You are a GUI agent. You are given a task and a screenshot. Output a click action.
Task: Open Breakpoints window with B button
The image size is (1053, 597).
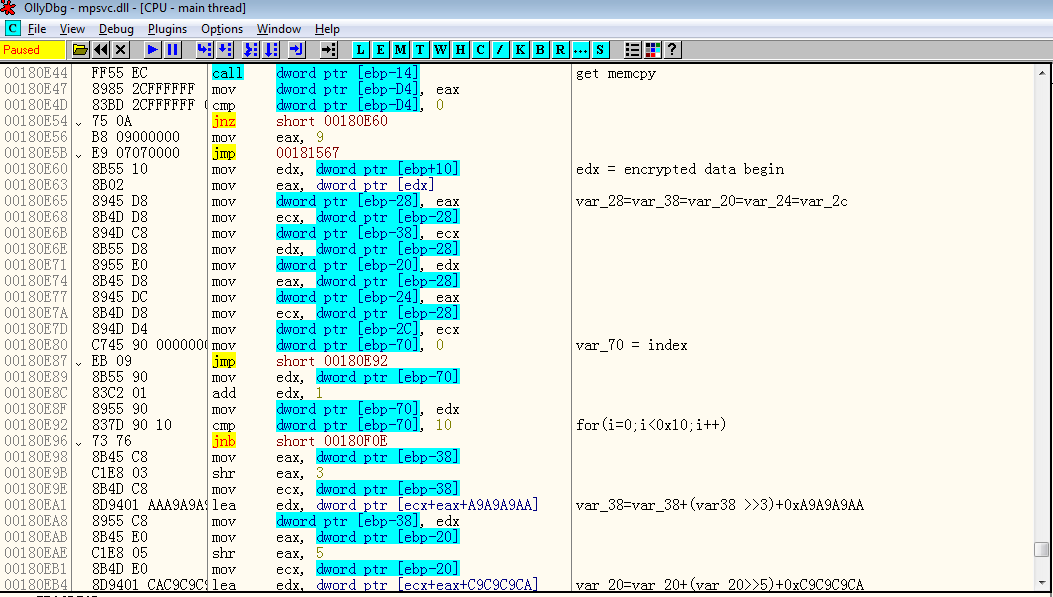point(541,49)
